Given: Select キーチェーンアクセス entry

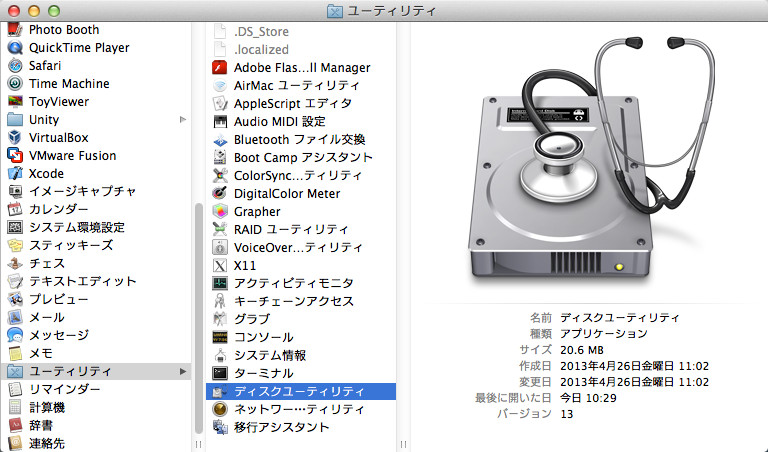Looking at the screenshot, I should tap(301, 301).
